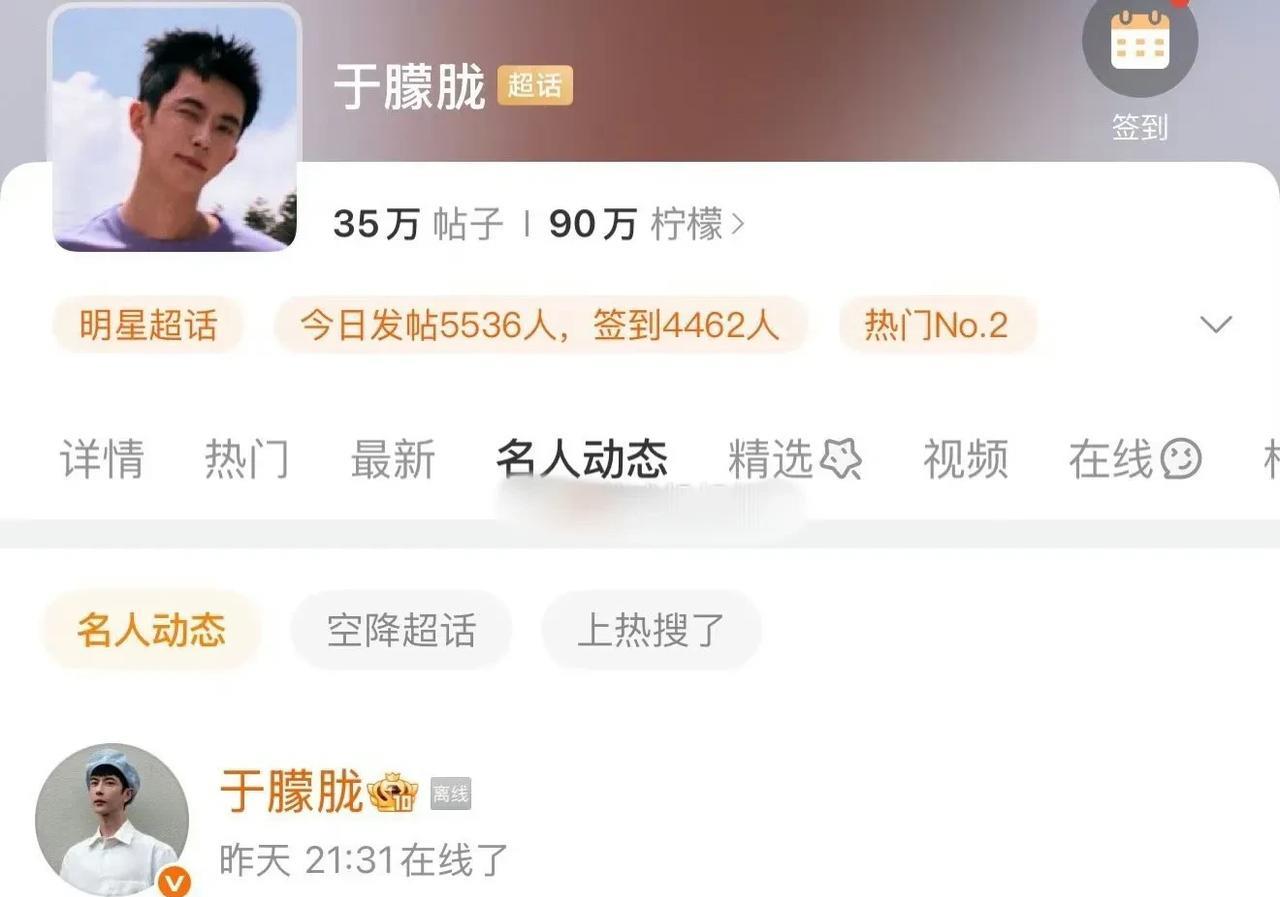Tap the crown badge next to the poster name
1280x897 pixels.
(x=392, y=793)
